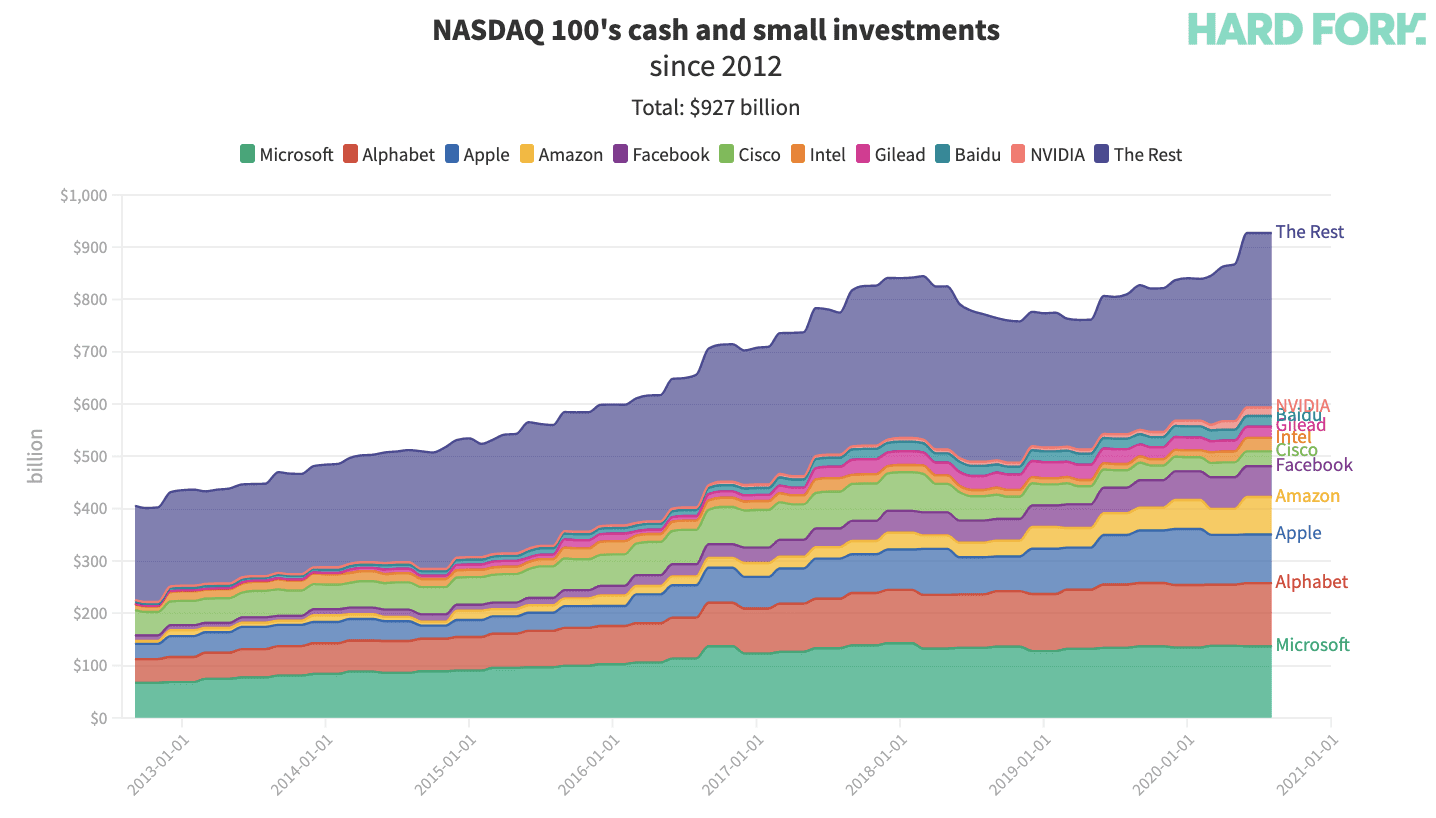Click the chart title heading
The width and height of the screenshot is (1436, 818).
[716, 30]
